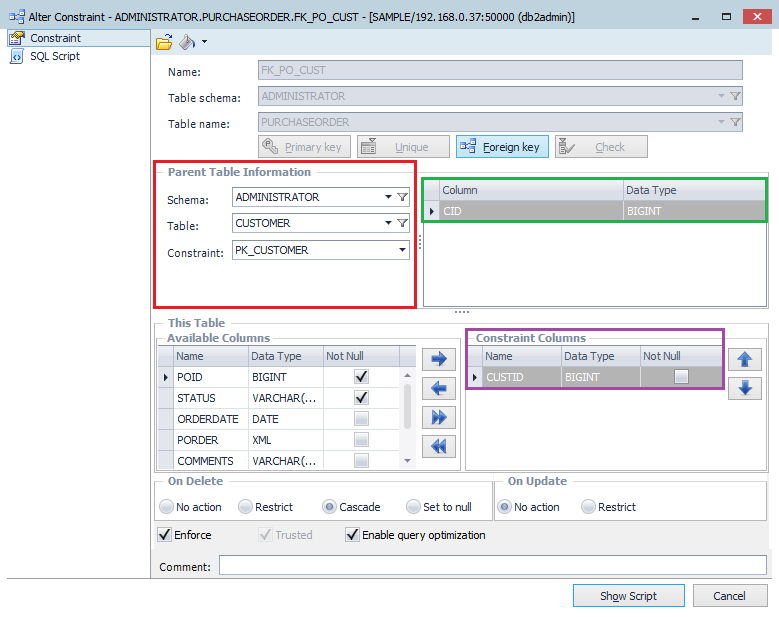
Task: Select the Constraint page in sidebar
Action: (x=54, y=38)
